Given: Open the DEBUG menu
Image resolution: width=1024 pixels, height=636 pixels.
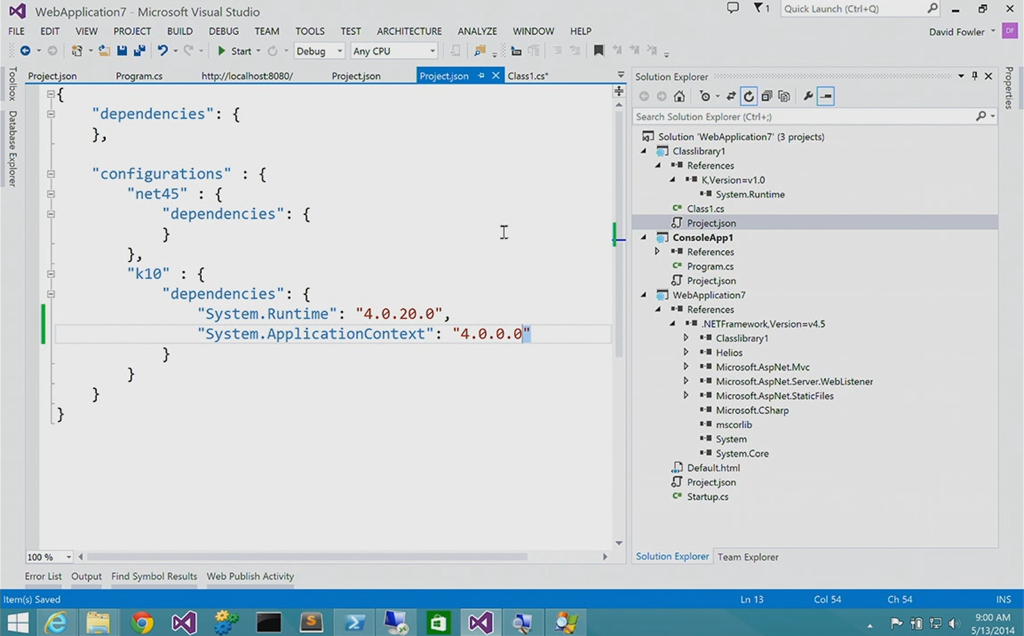Looking at the screenshot, I should tap(223, 31).
